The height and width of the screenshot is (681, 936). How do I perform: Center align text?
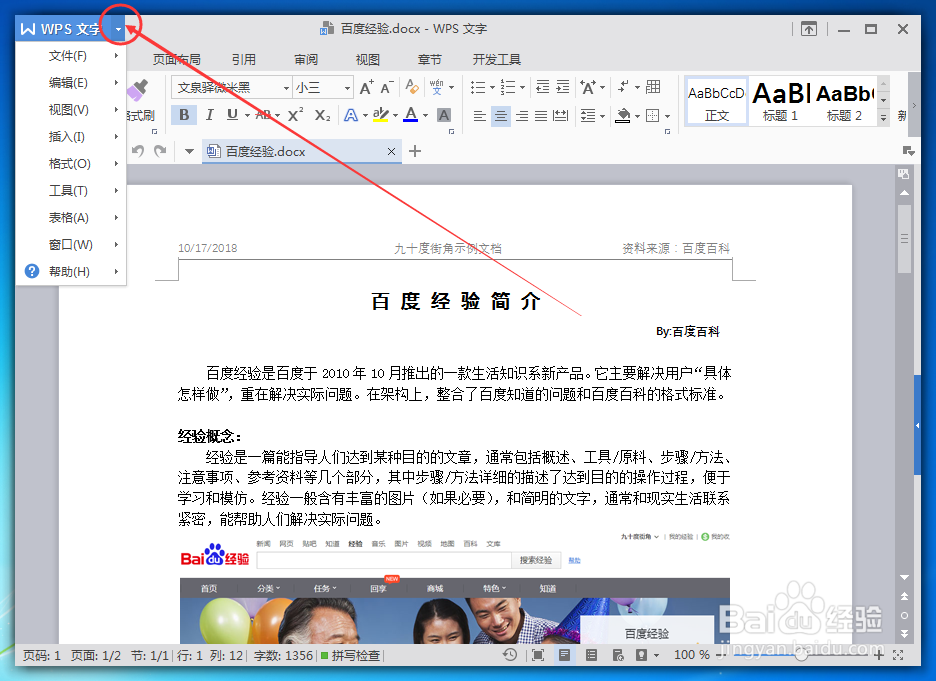tap(501, 115)
